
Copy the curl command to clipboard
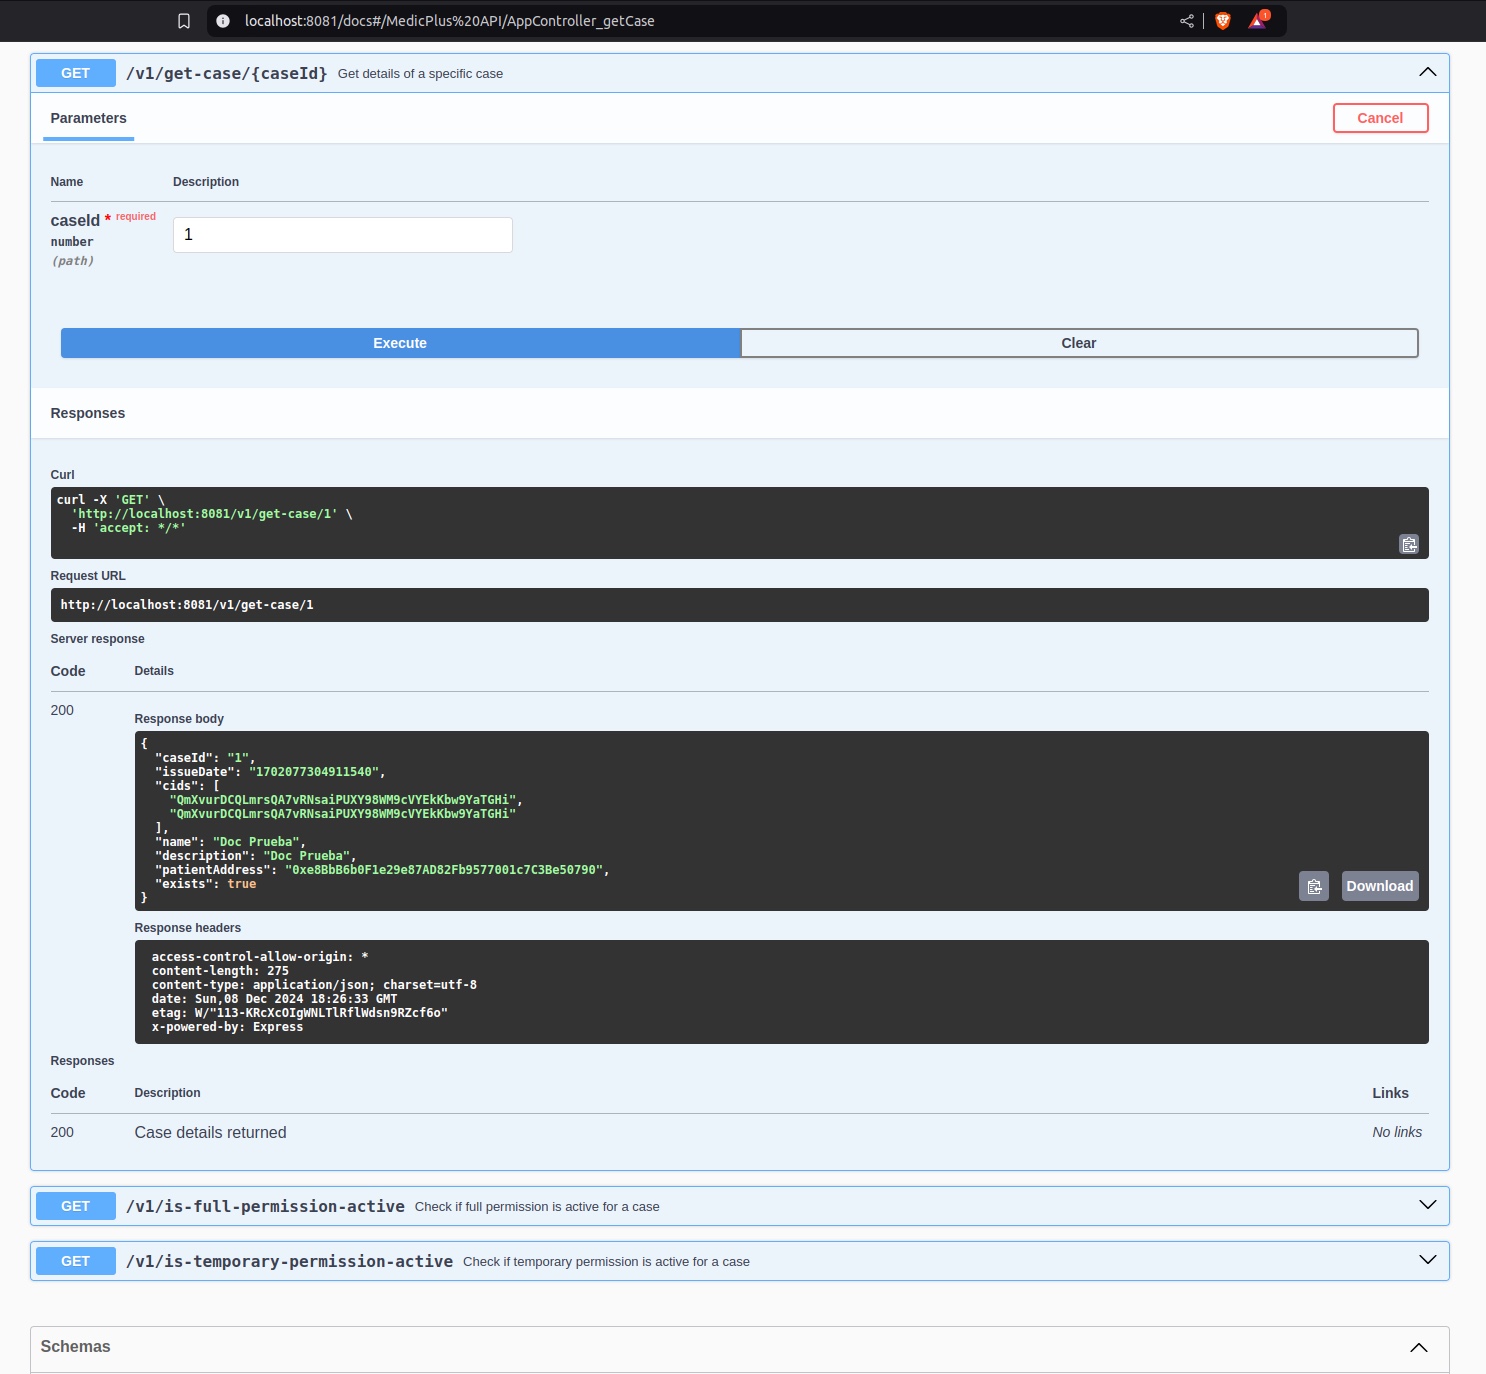1409,544
